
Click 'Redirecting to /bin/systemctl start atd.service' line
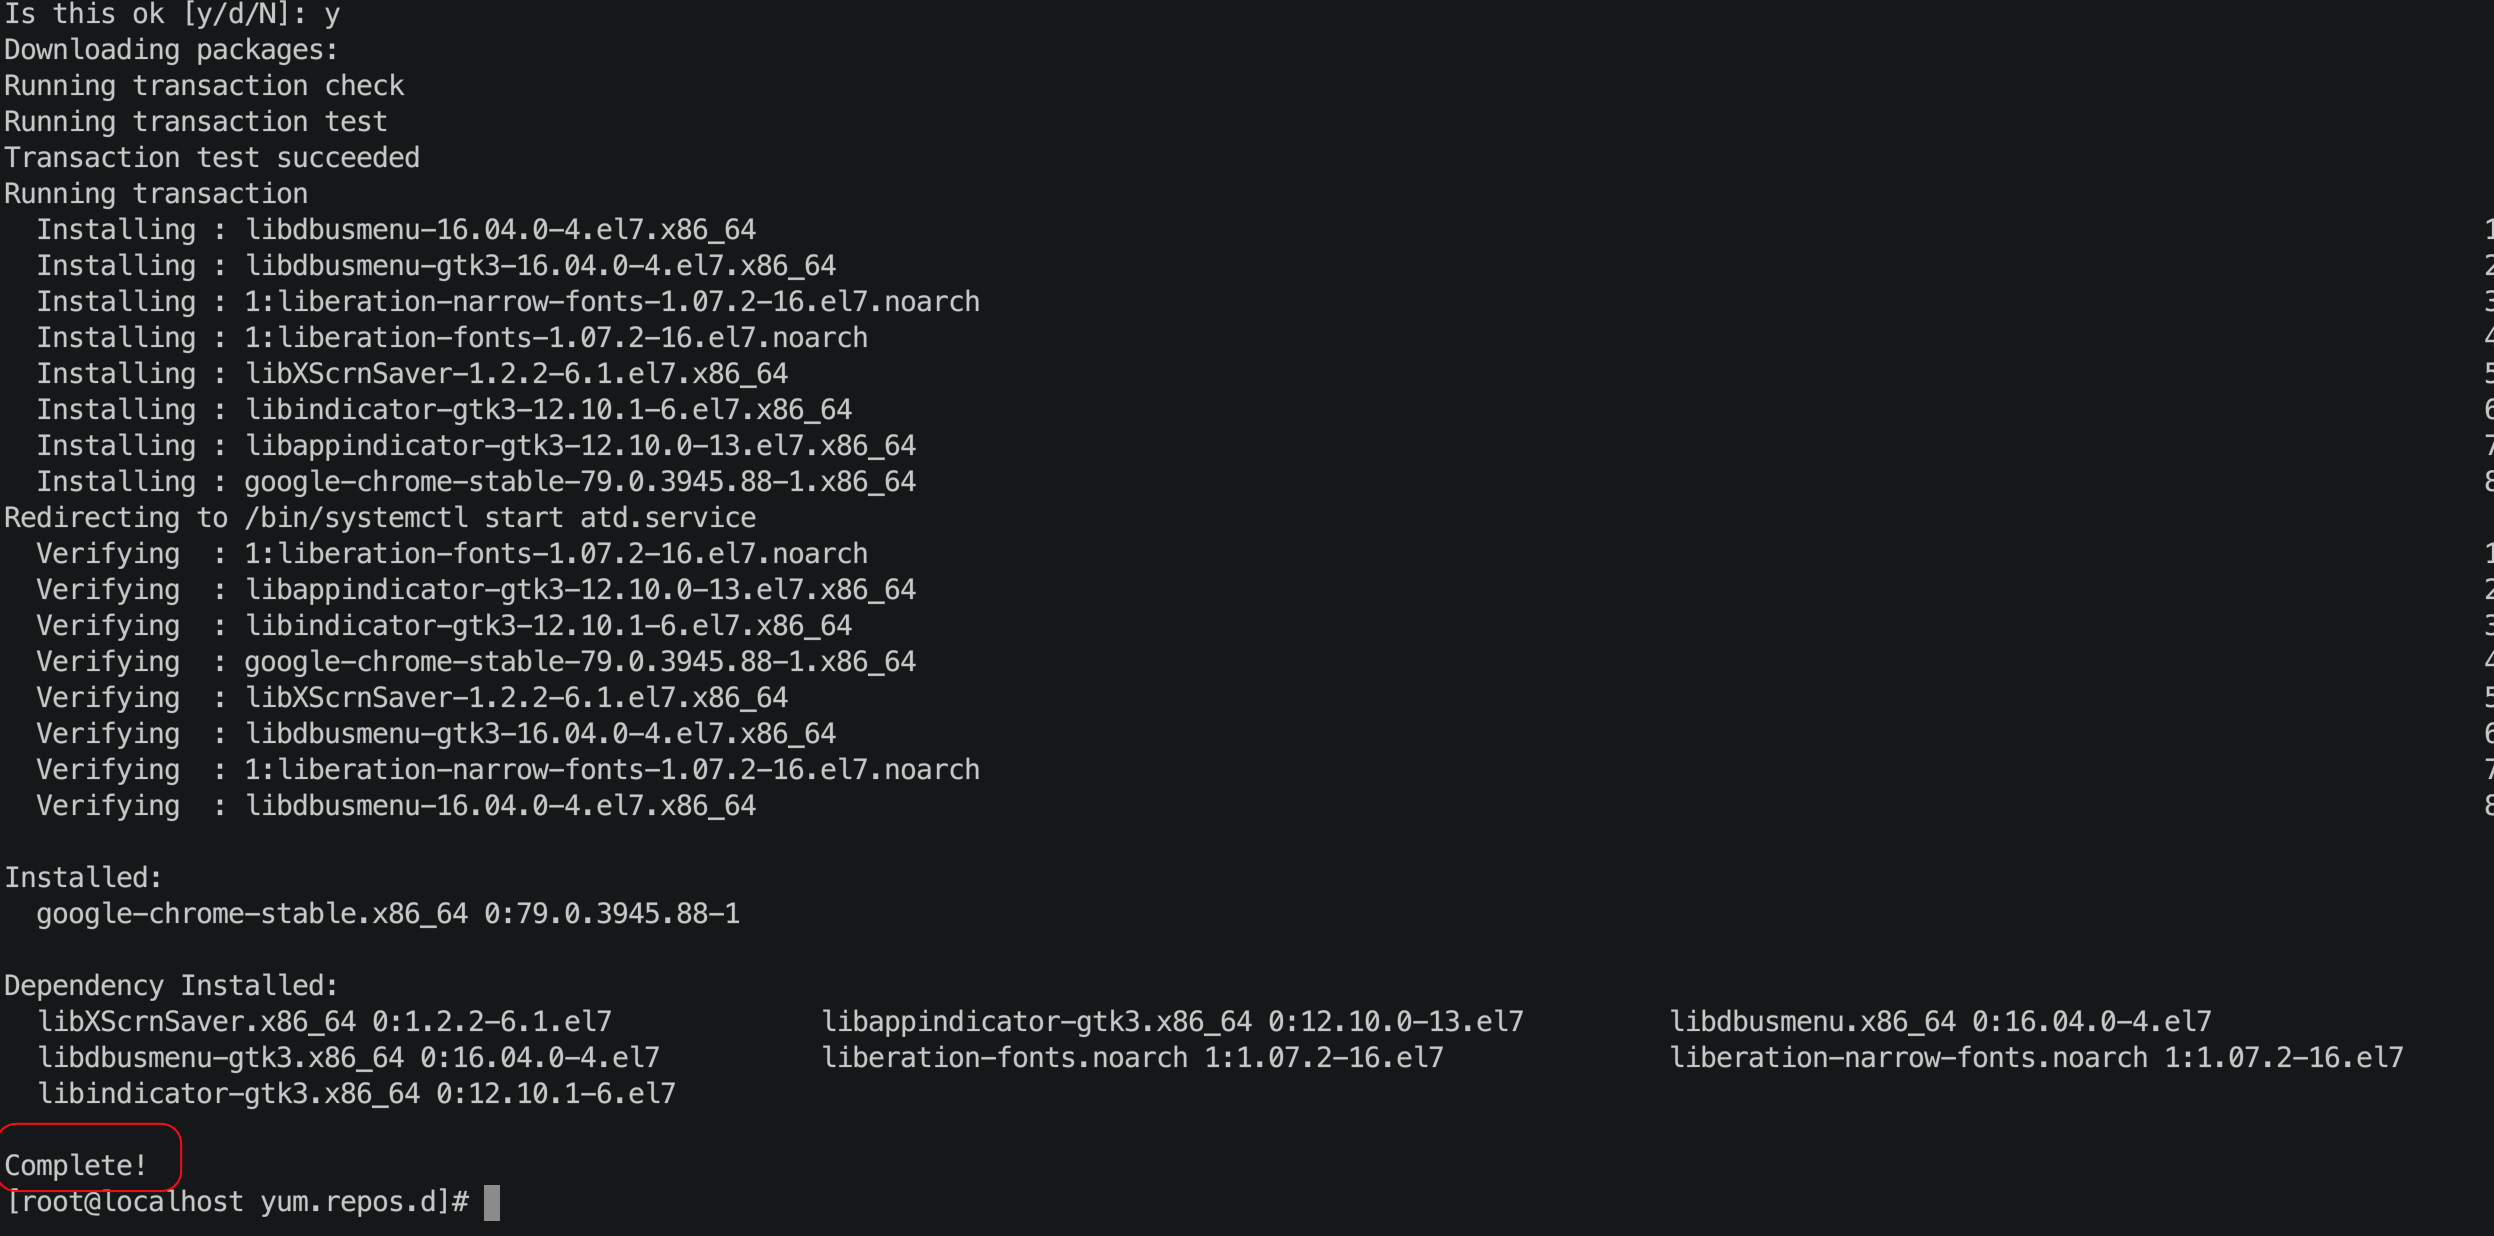pos(380,518)
